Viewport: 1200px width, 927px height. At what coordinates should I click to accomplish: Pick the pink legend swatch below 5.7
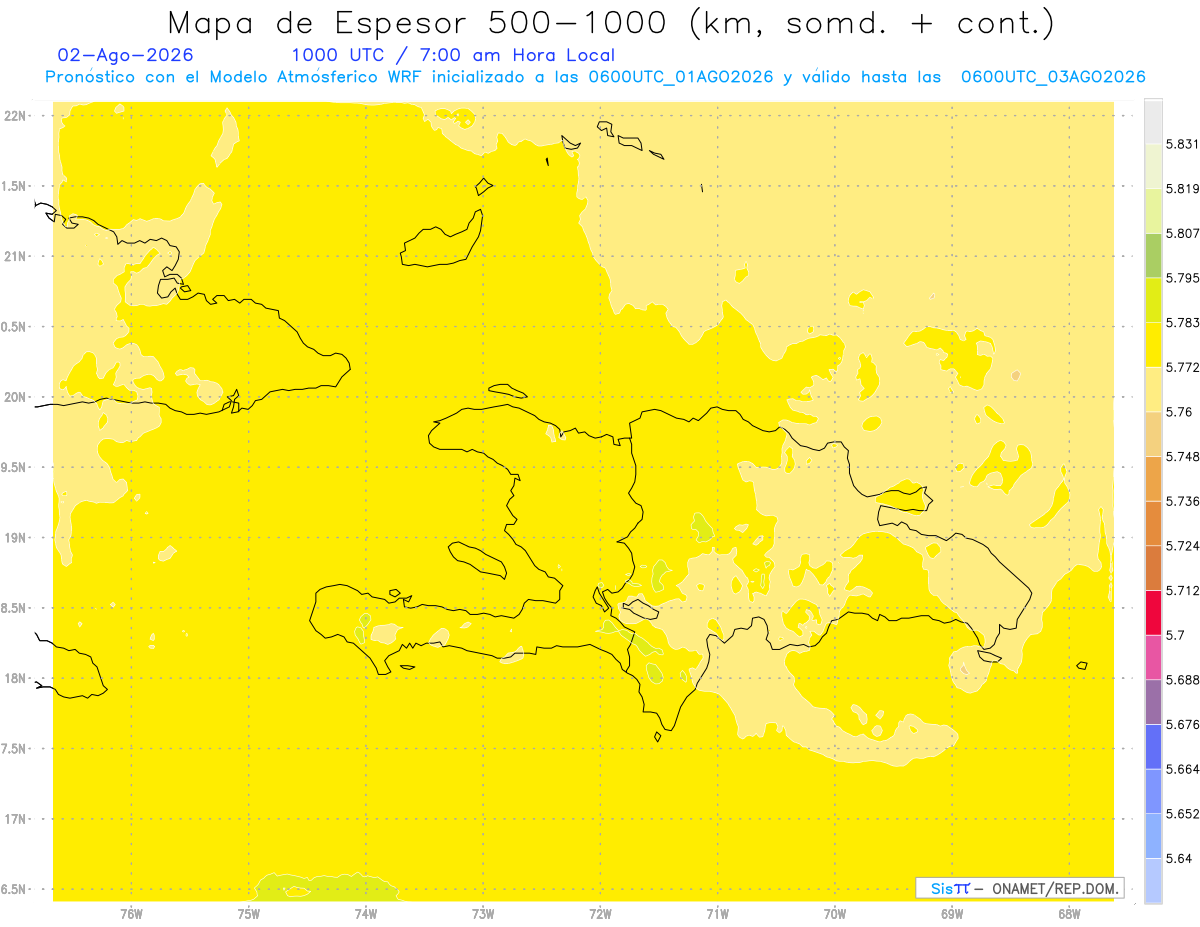coord(1153,656)
